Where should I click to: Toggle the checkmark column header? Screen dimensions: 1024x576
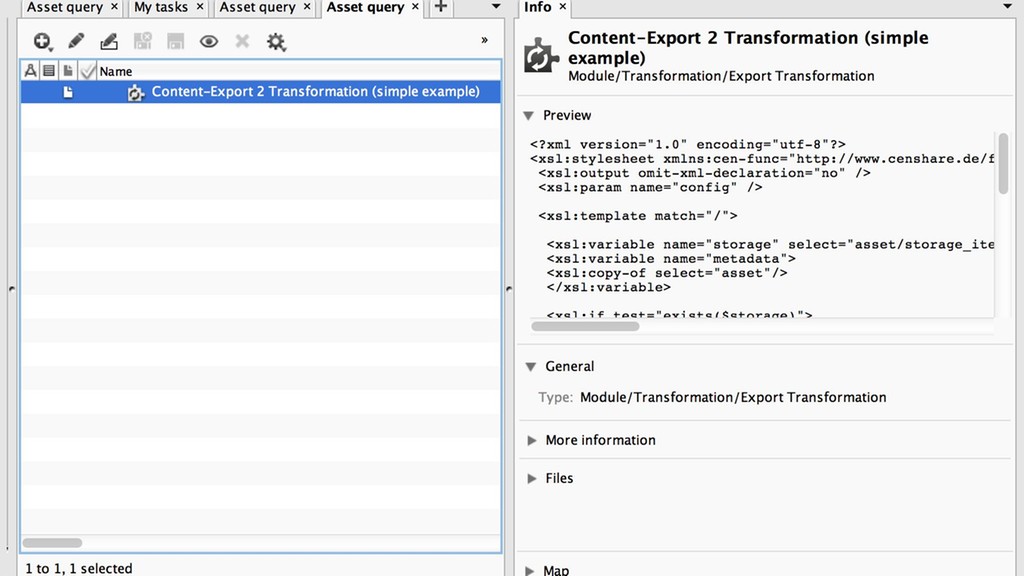[87, 70]
